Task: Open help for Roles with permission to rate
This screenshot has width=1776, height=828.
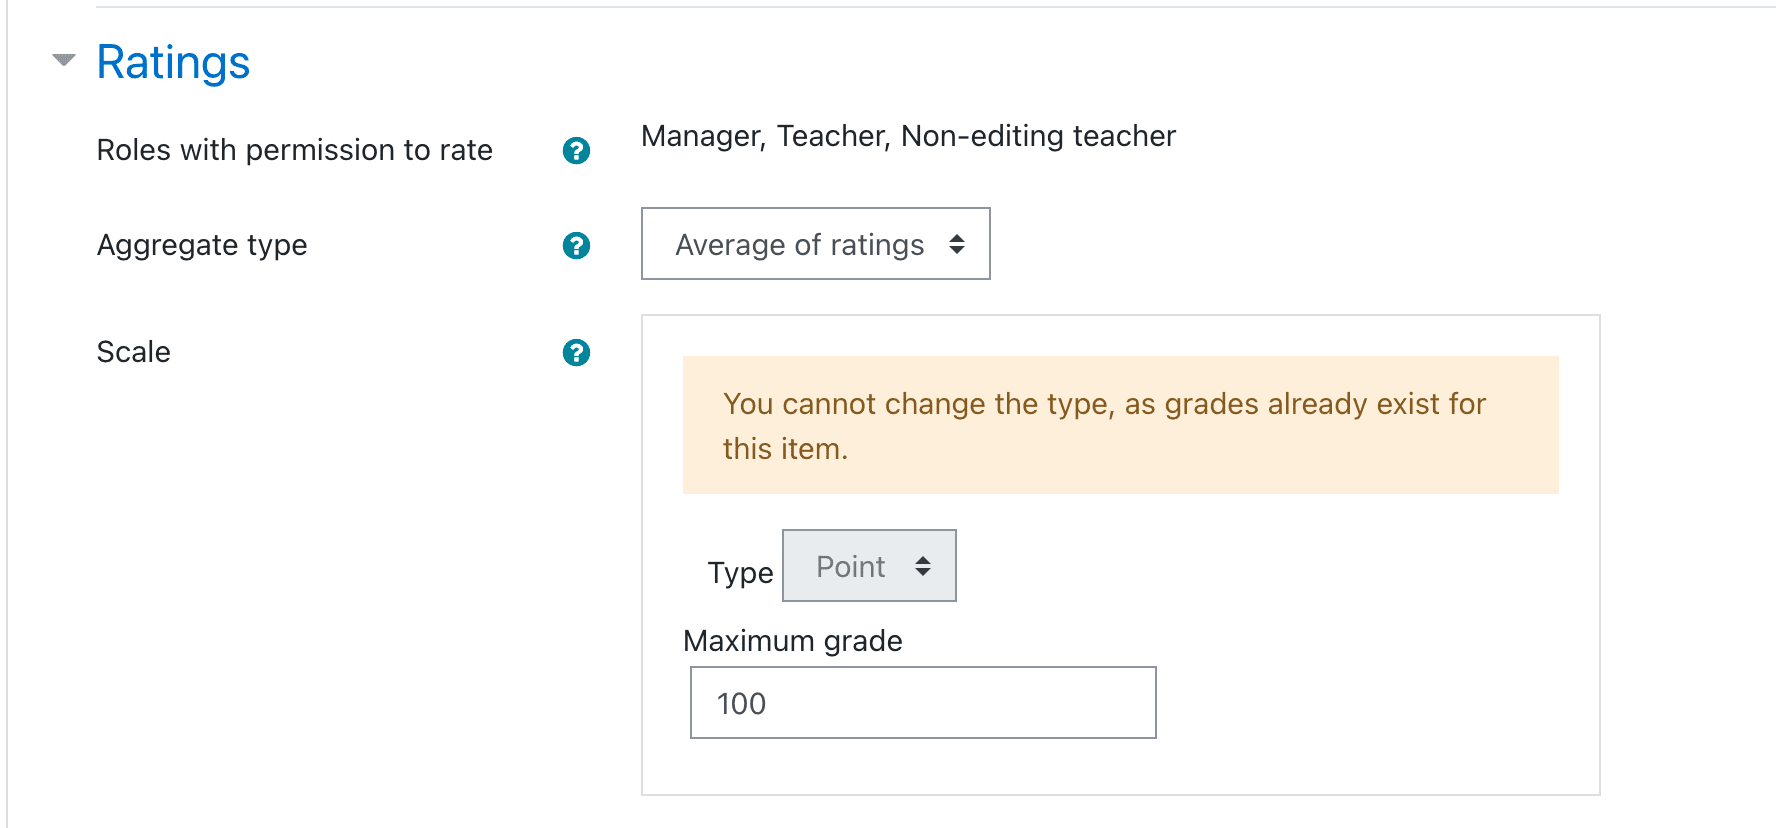Action: coord(576,150)
